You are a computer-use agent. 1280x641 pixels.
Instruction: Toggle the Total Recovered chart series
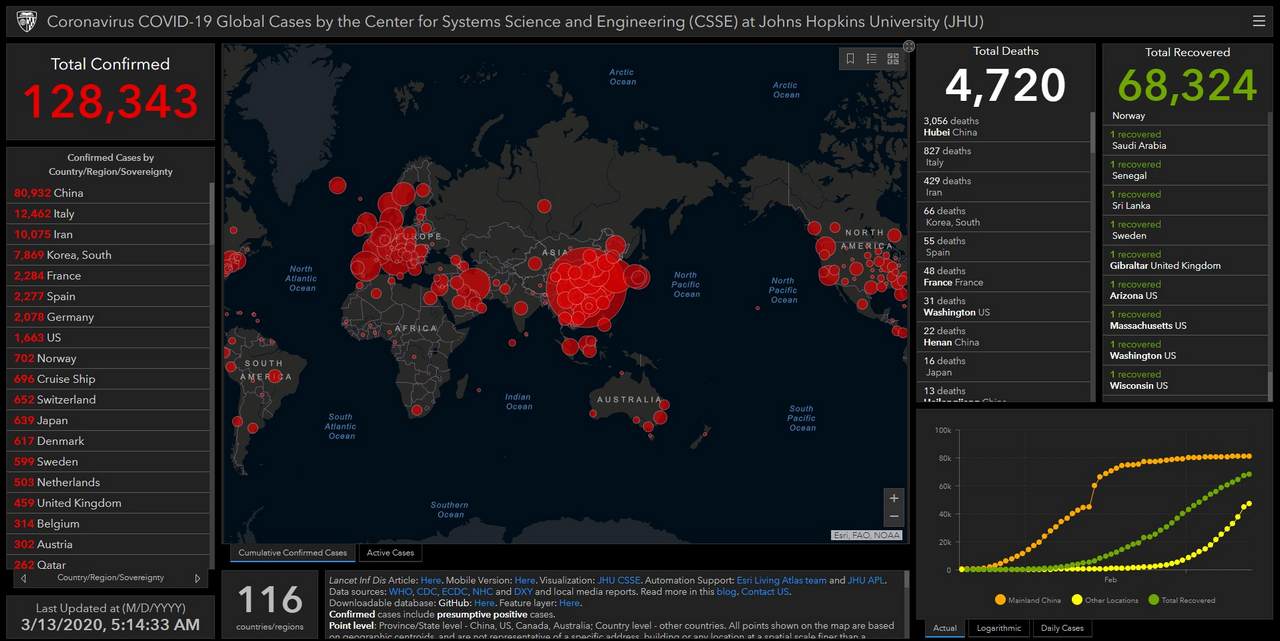click(1181, 600)
